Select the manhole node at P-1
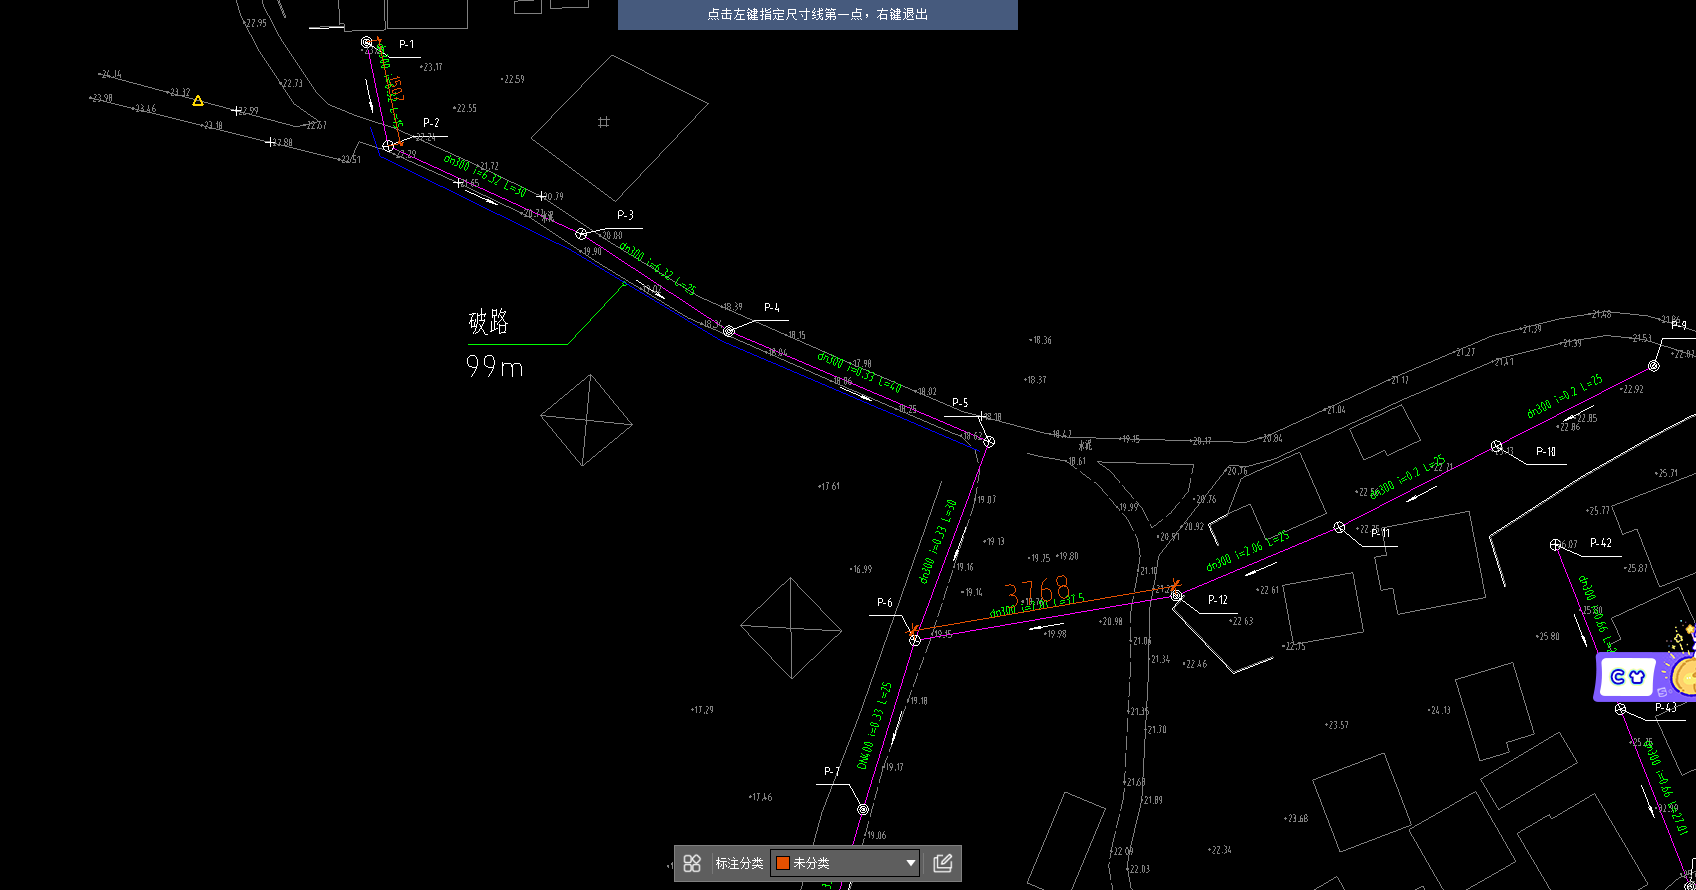This screenshot has width=1696, height=890. [367, 43]
